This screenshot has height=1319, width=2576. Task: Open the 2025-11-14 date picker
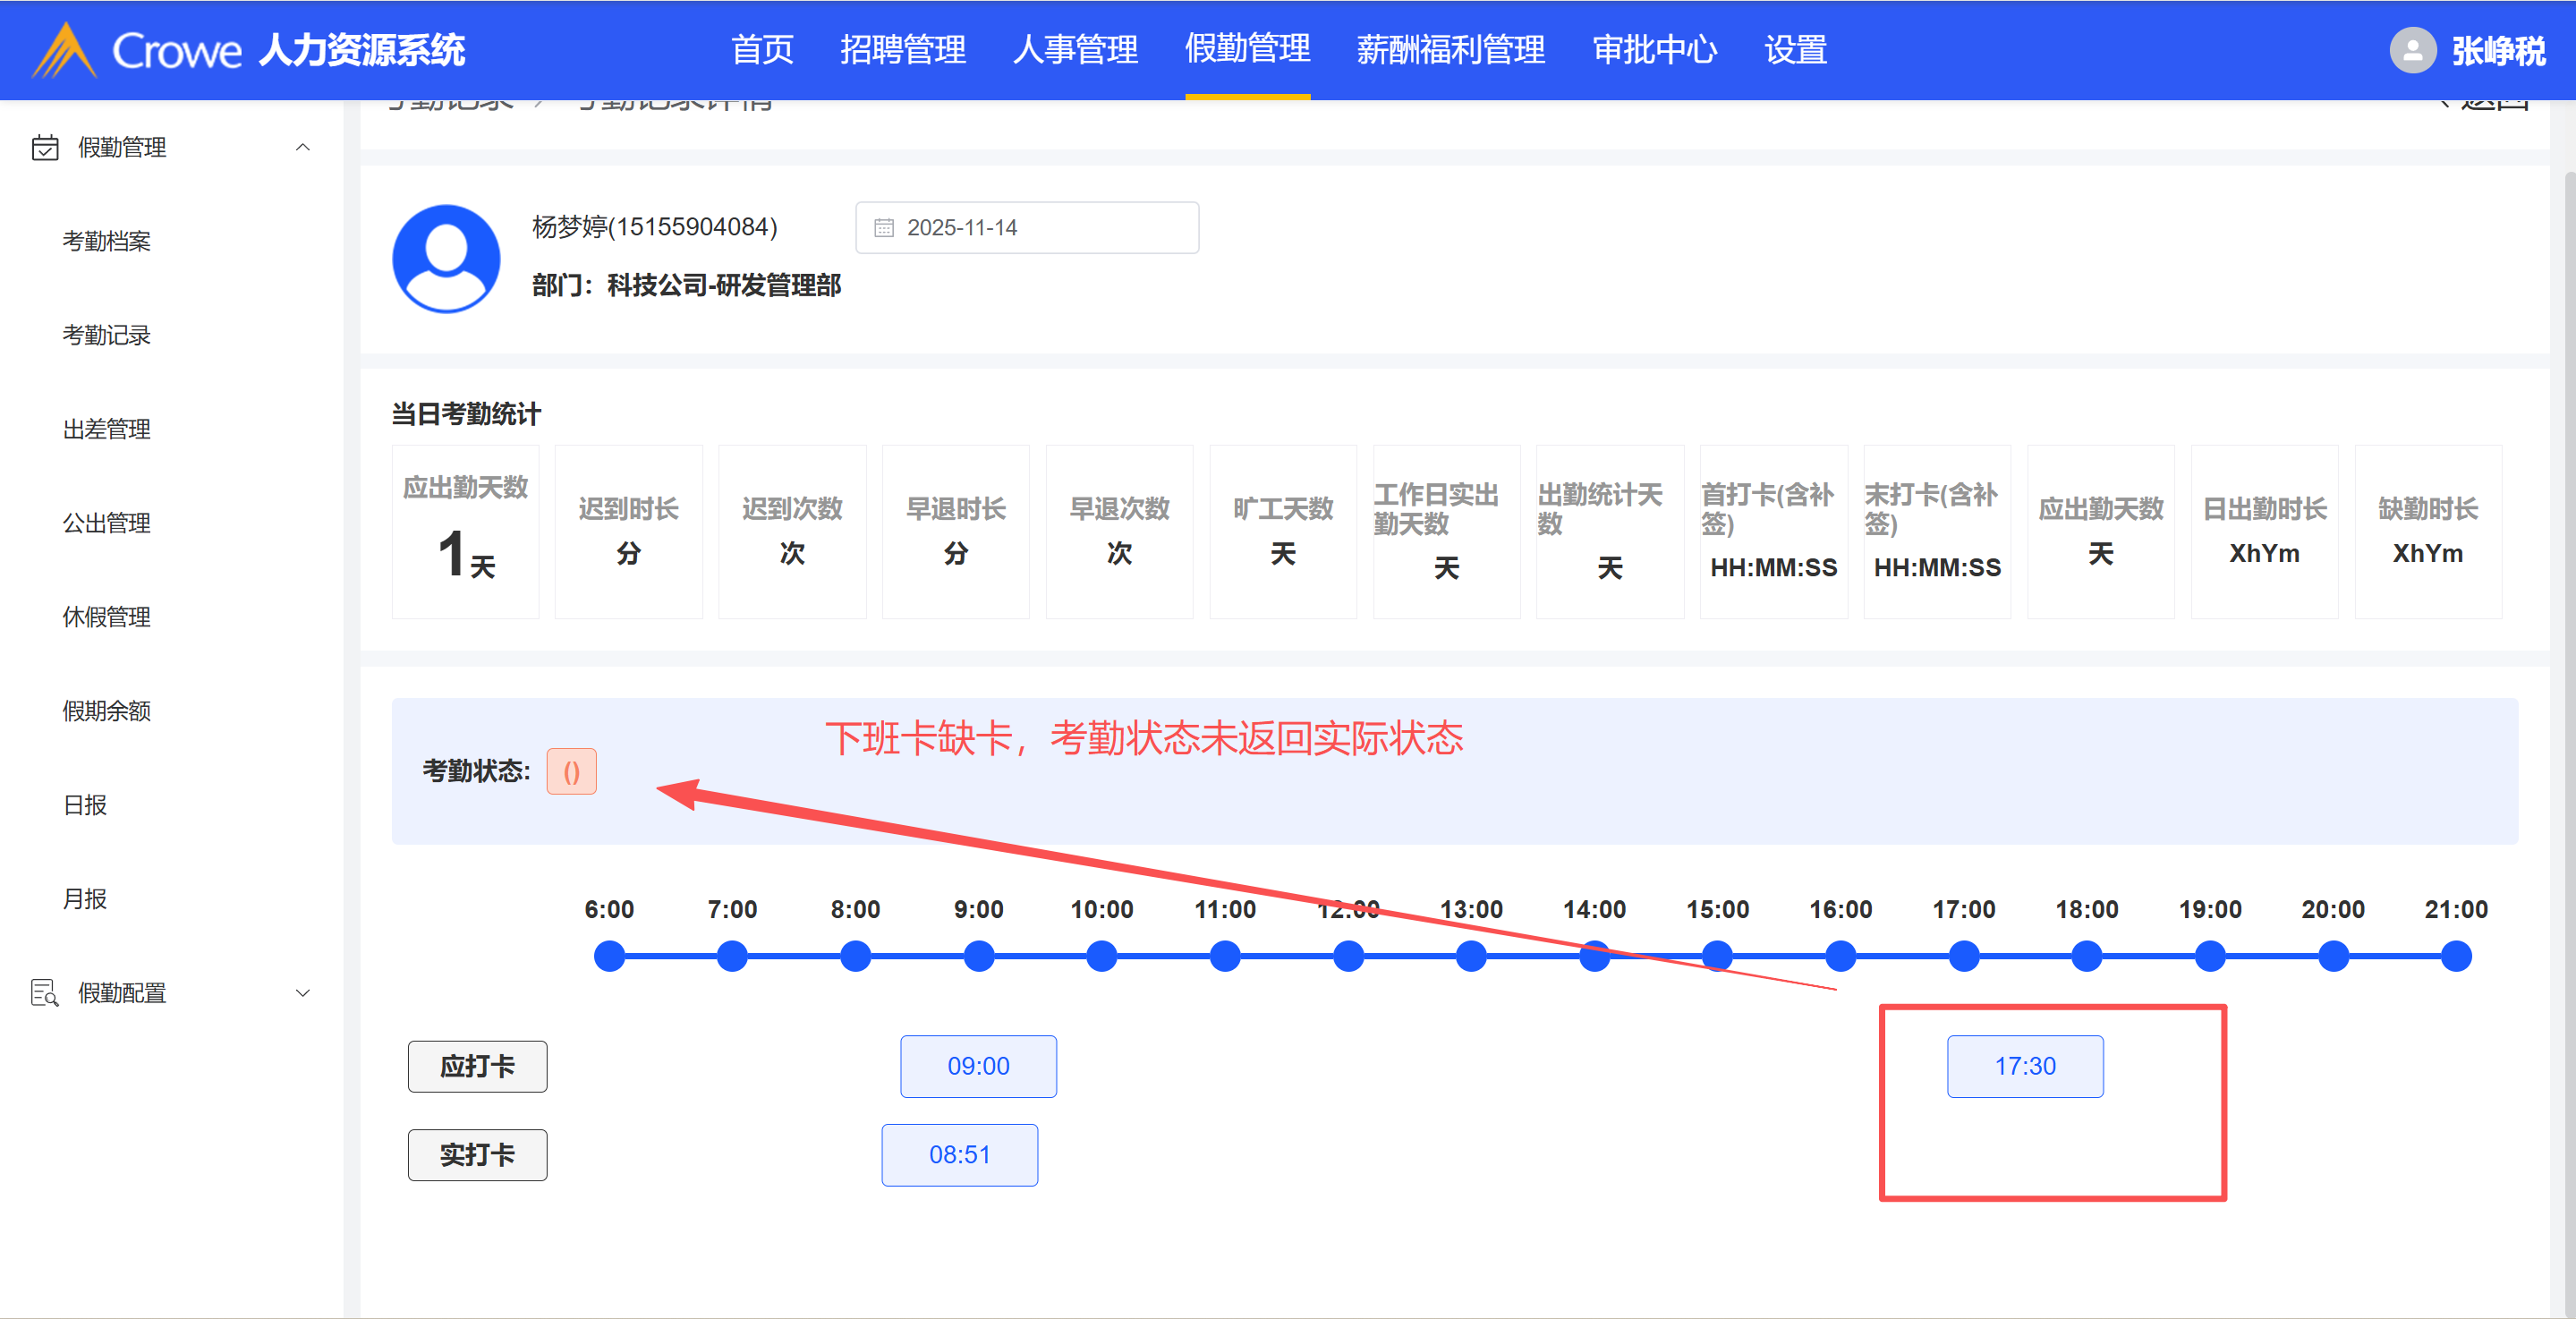[1026, 228]
